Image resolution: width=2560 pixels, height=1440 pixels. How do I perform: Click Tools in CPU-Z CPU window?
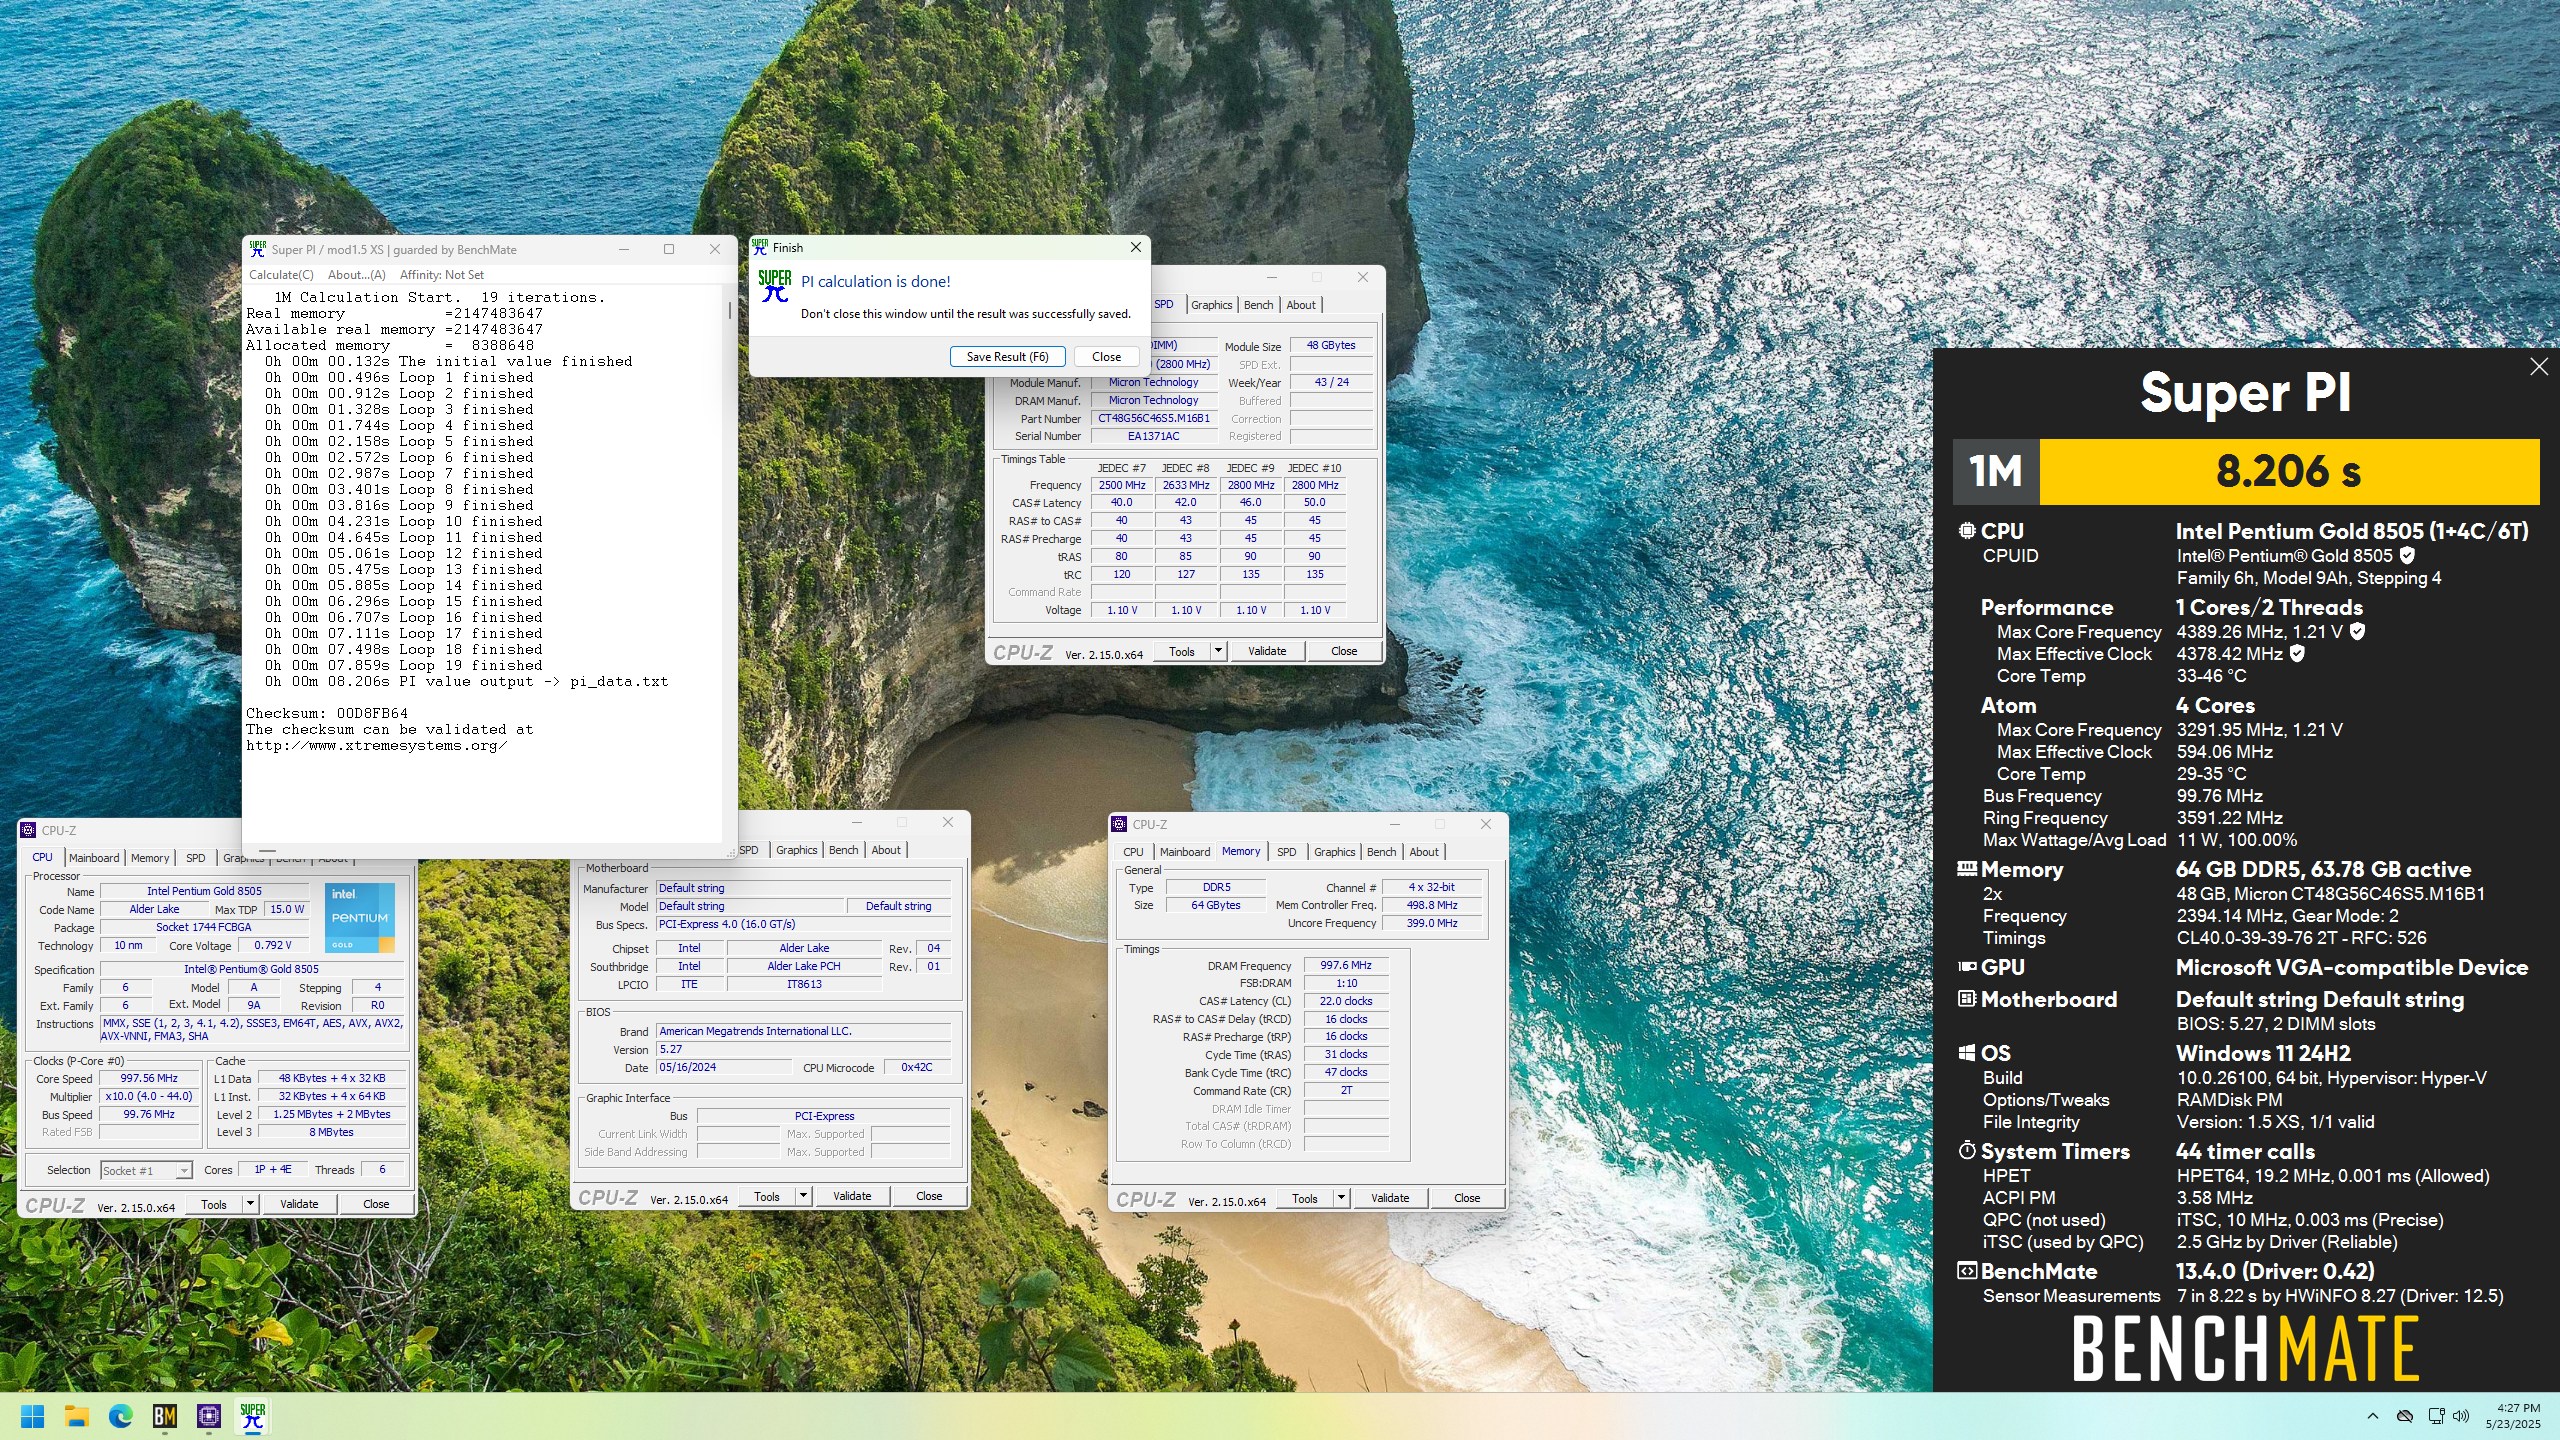214,1204
